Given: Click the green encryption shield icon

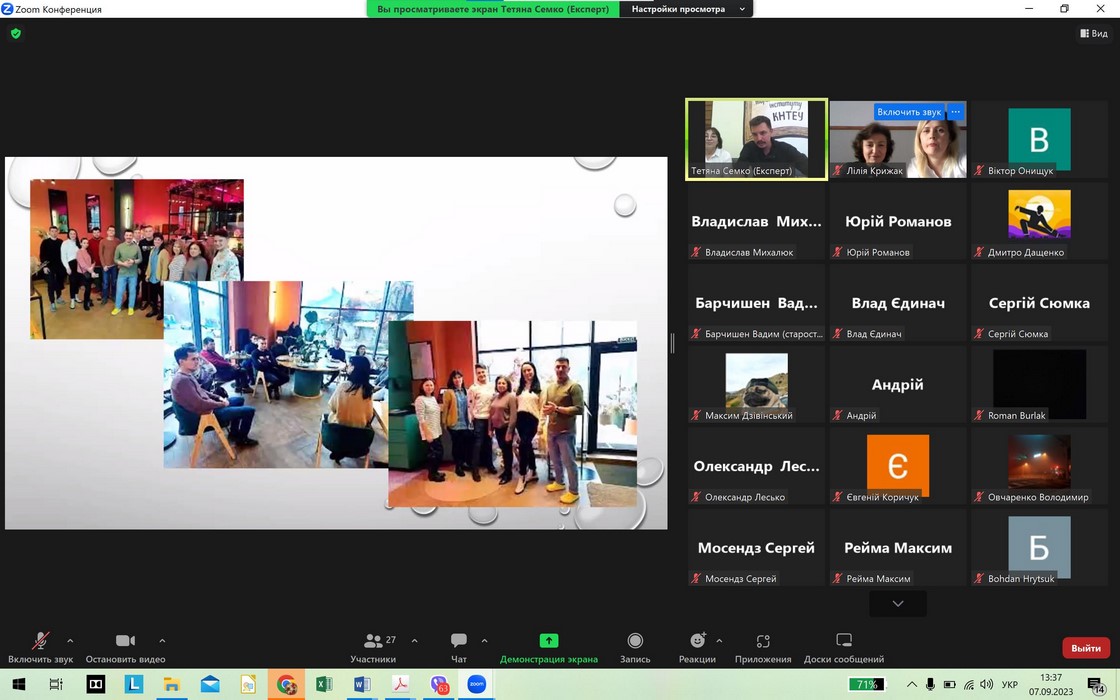Looking at the screenshot, I should (x=15, y=33).
